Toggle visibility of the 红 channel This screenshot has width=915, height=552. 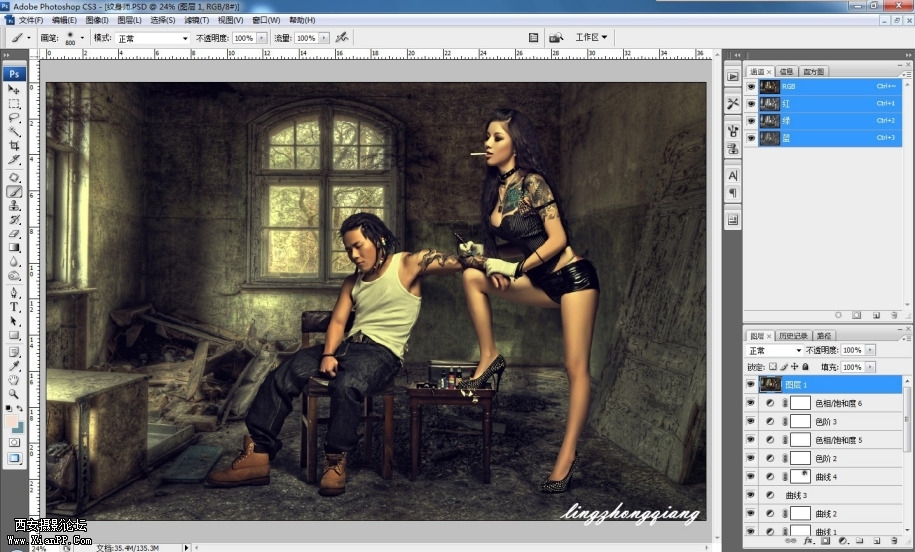(x=751, y=103)
